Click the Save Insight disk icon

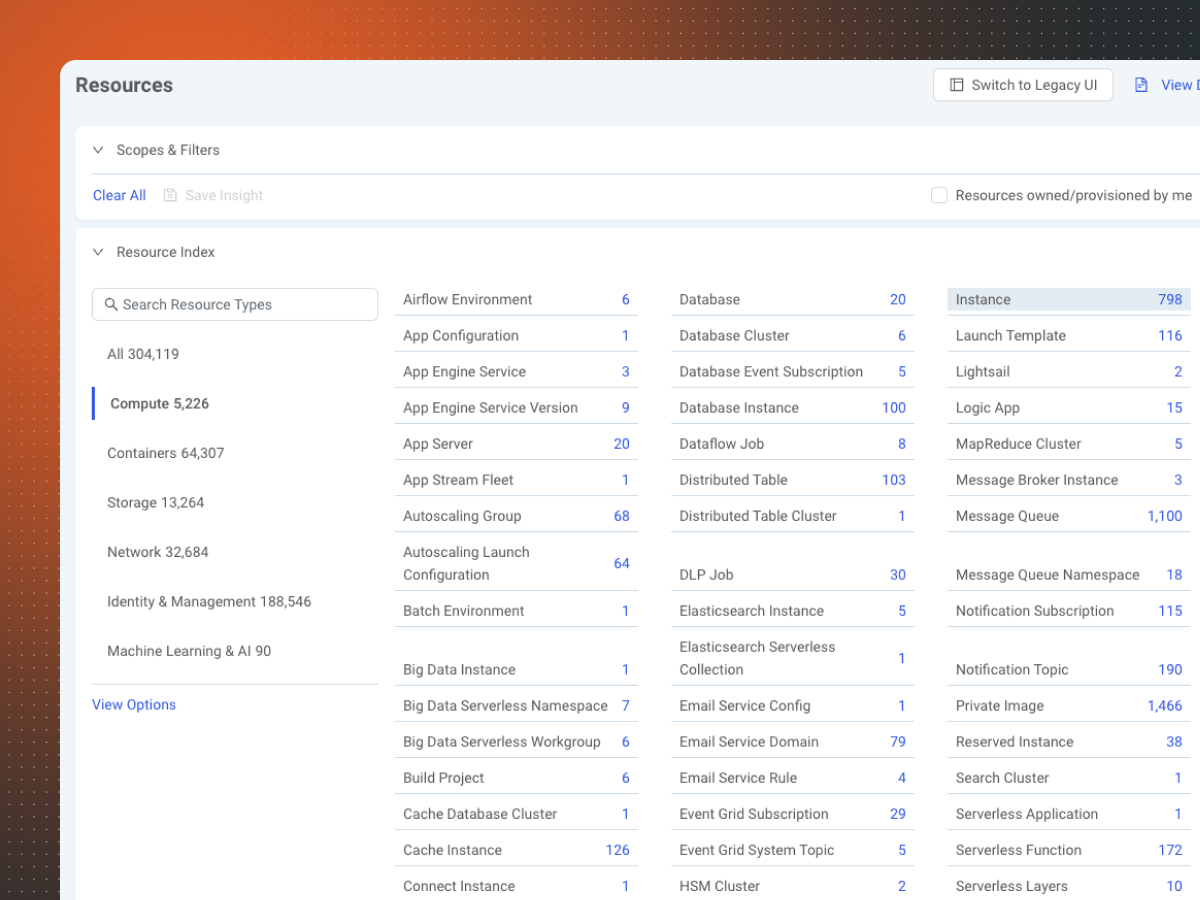pyautogui.click(x=170, y=196)
